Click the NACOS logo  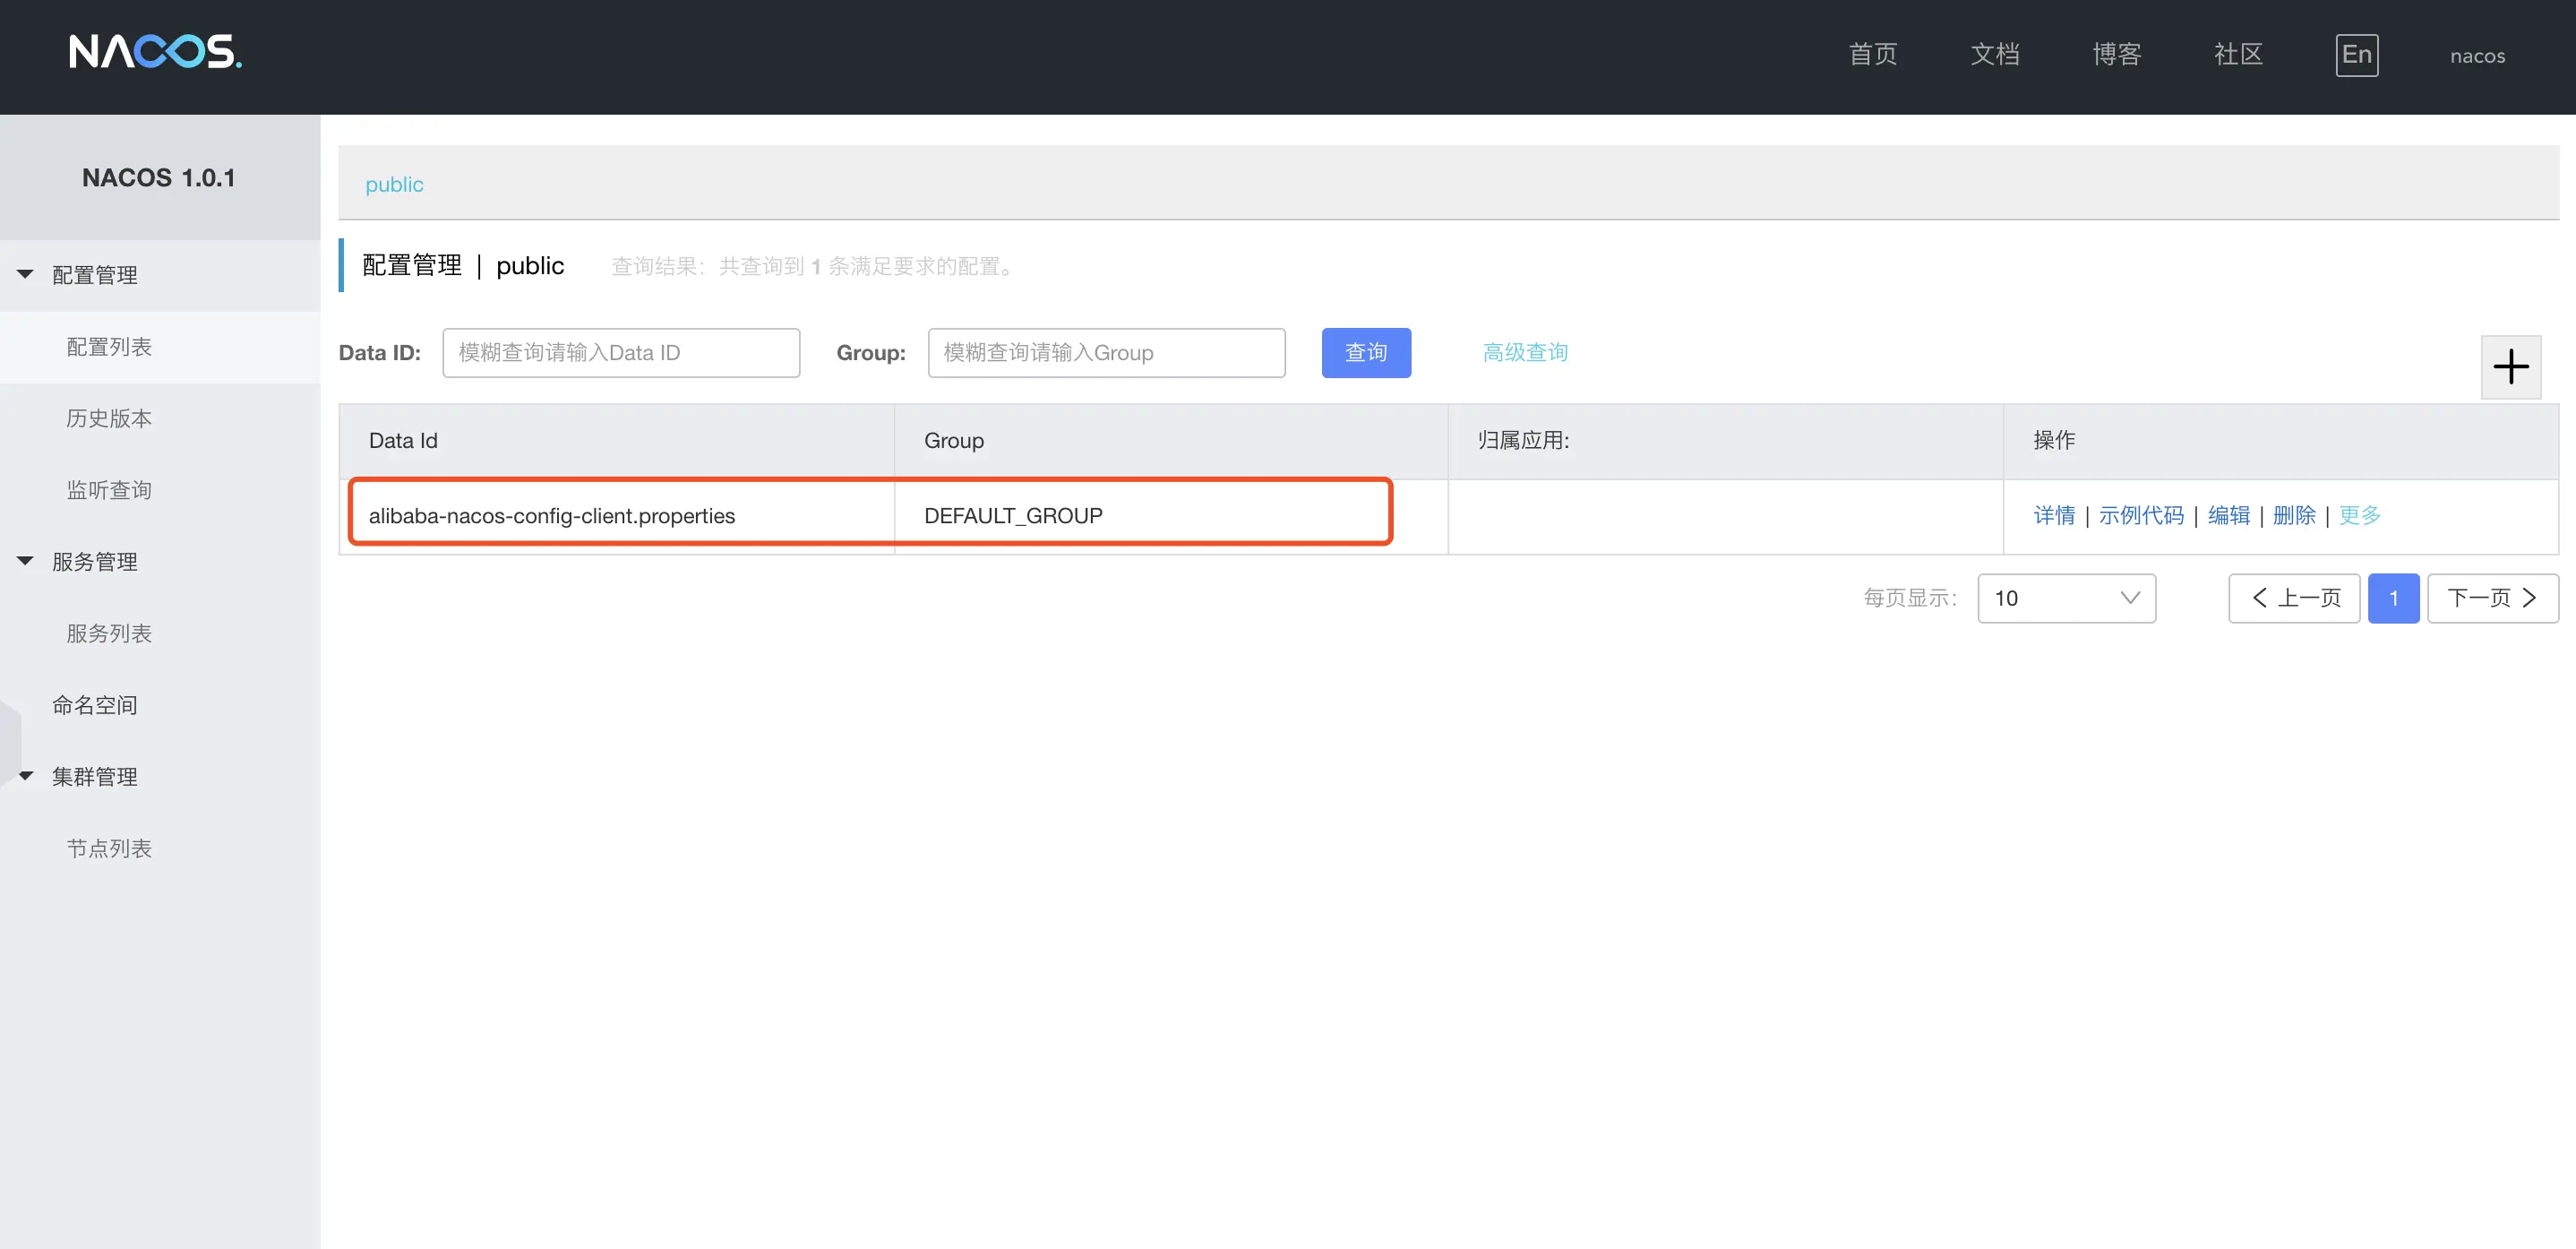(x=155, y=52)
